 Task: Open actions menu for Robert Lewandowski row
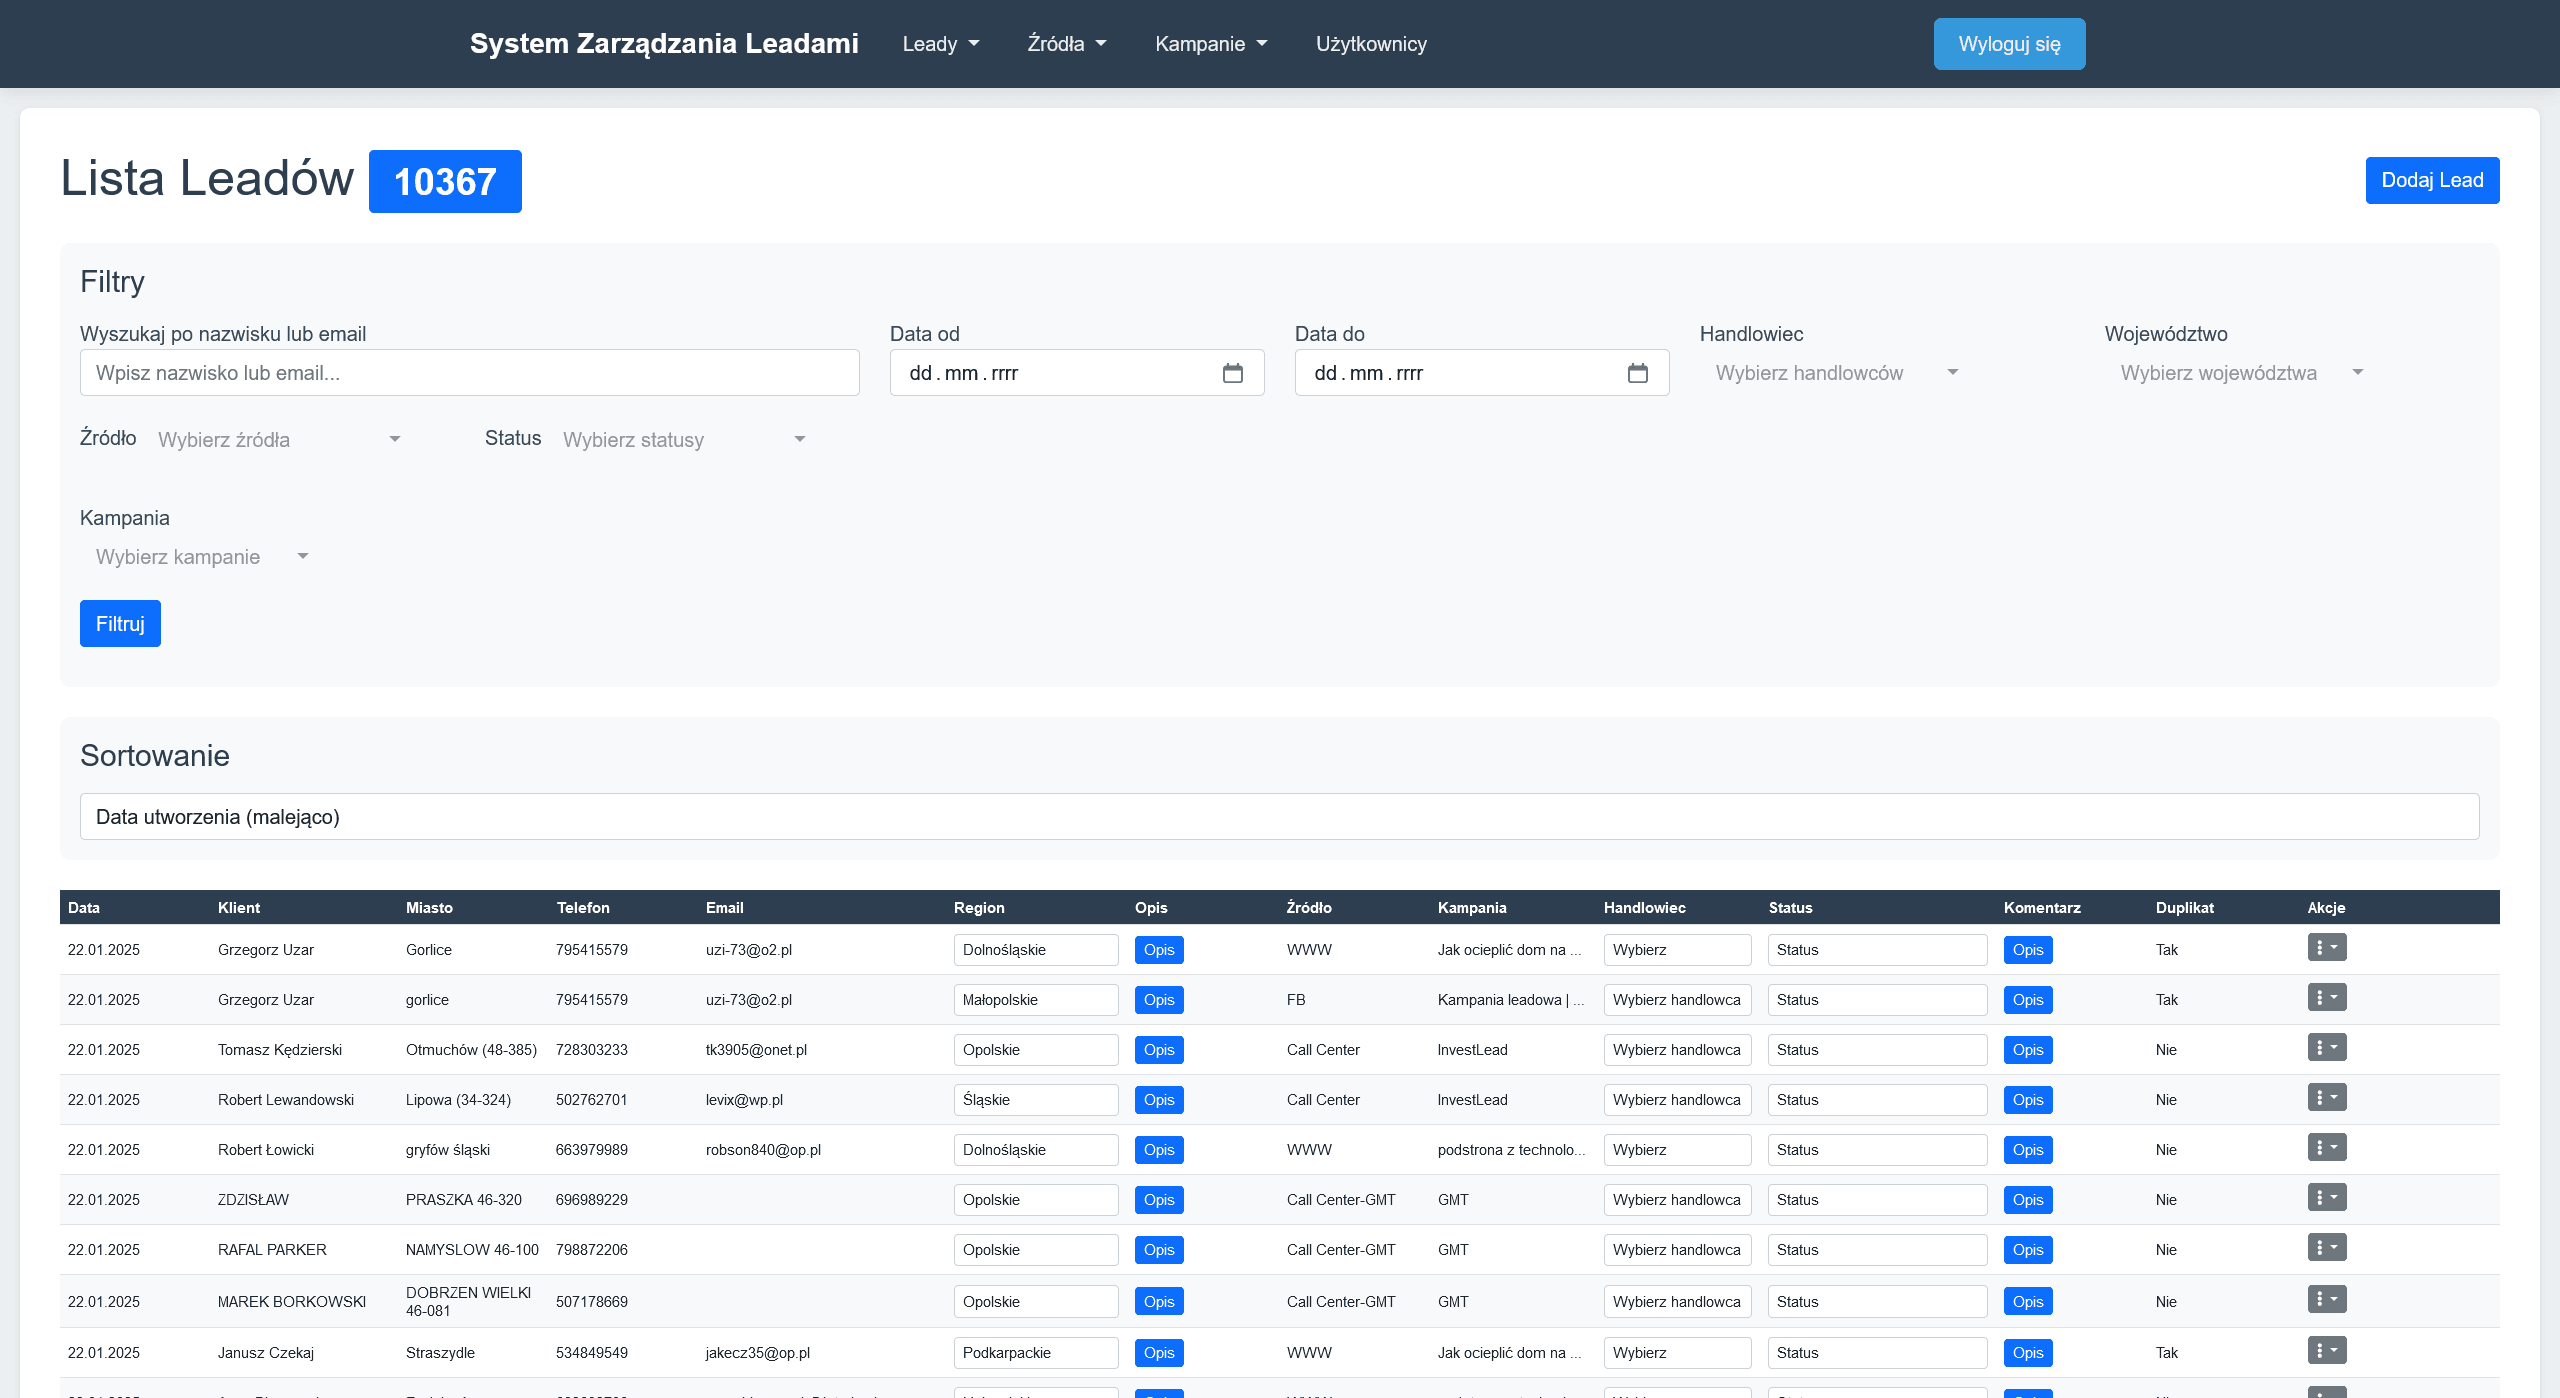2326,1098
